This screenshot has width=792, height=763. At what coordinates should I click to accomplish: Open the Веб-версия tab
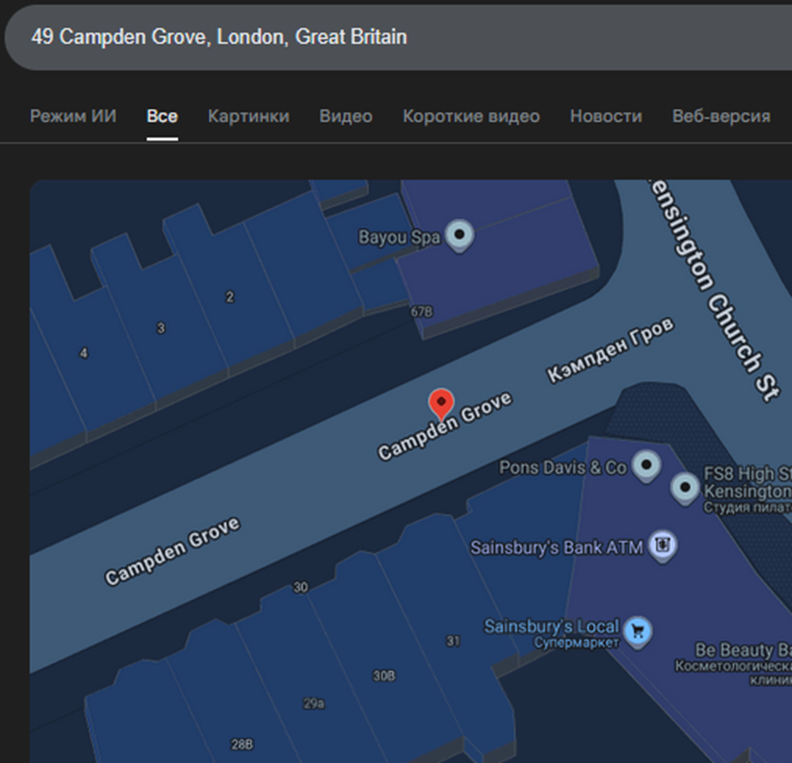point(721,116)
